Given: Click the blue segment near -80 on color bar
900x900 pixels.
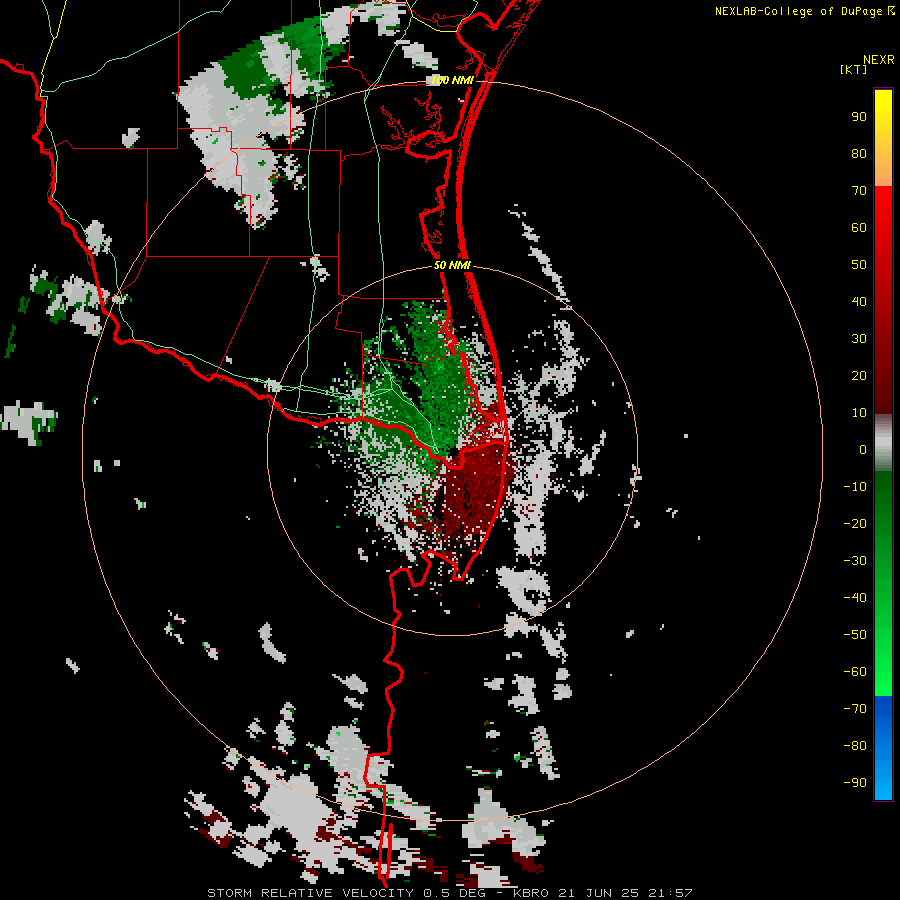Looking at the screenshot, I should click(883, 746).
